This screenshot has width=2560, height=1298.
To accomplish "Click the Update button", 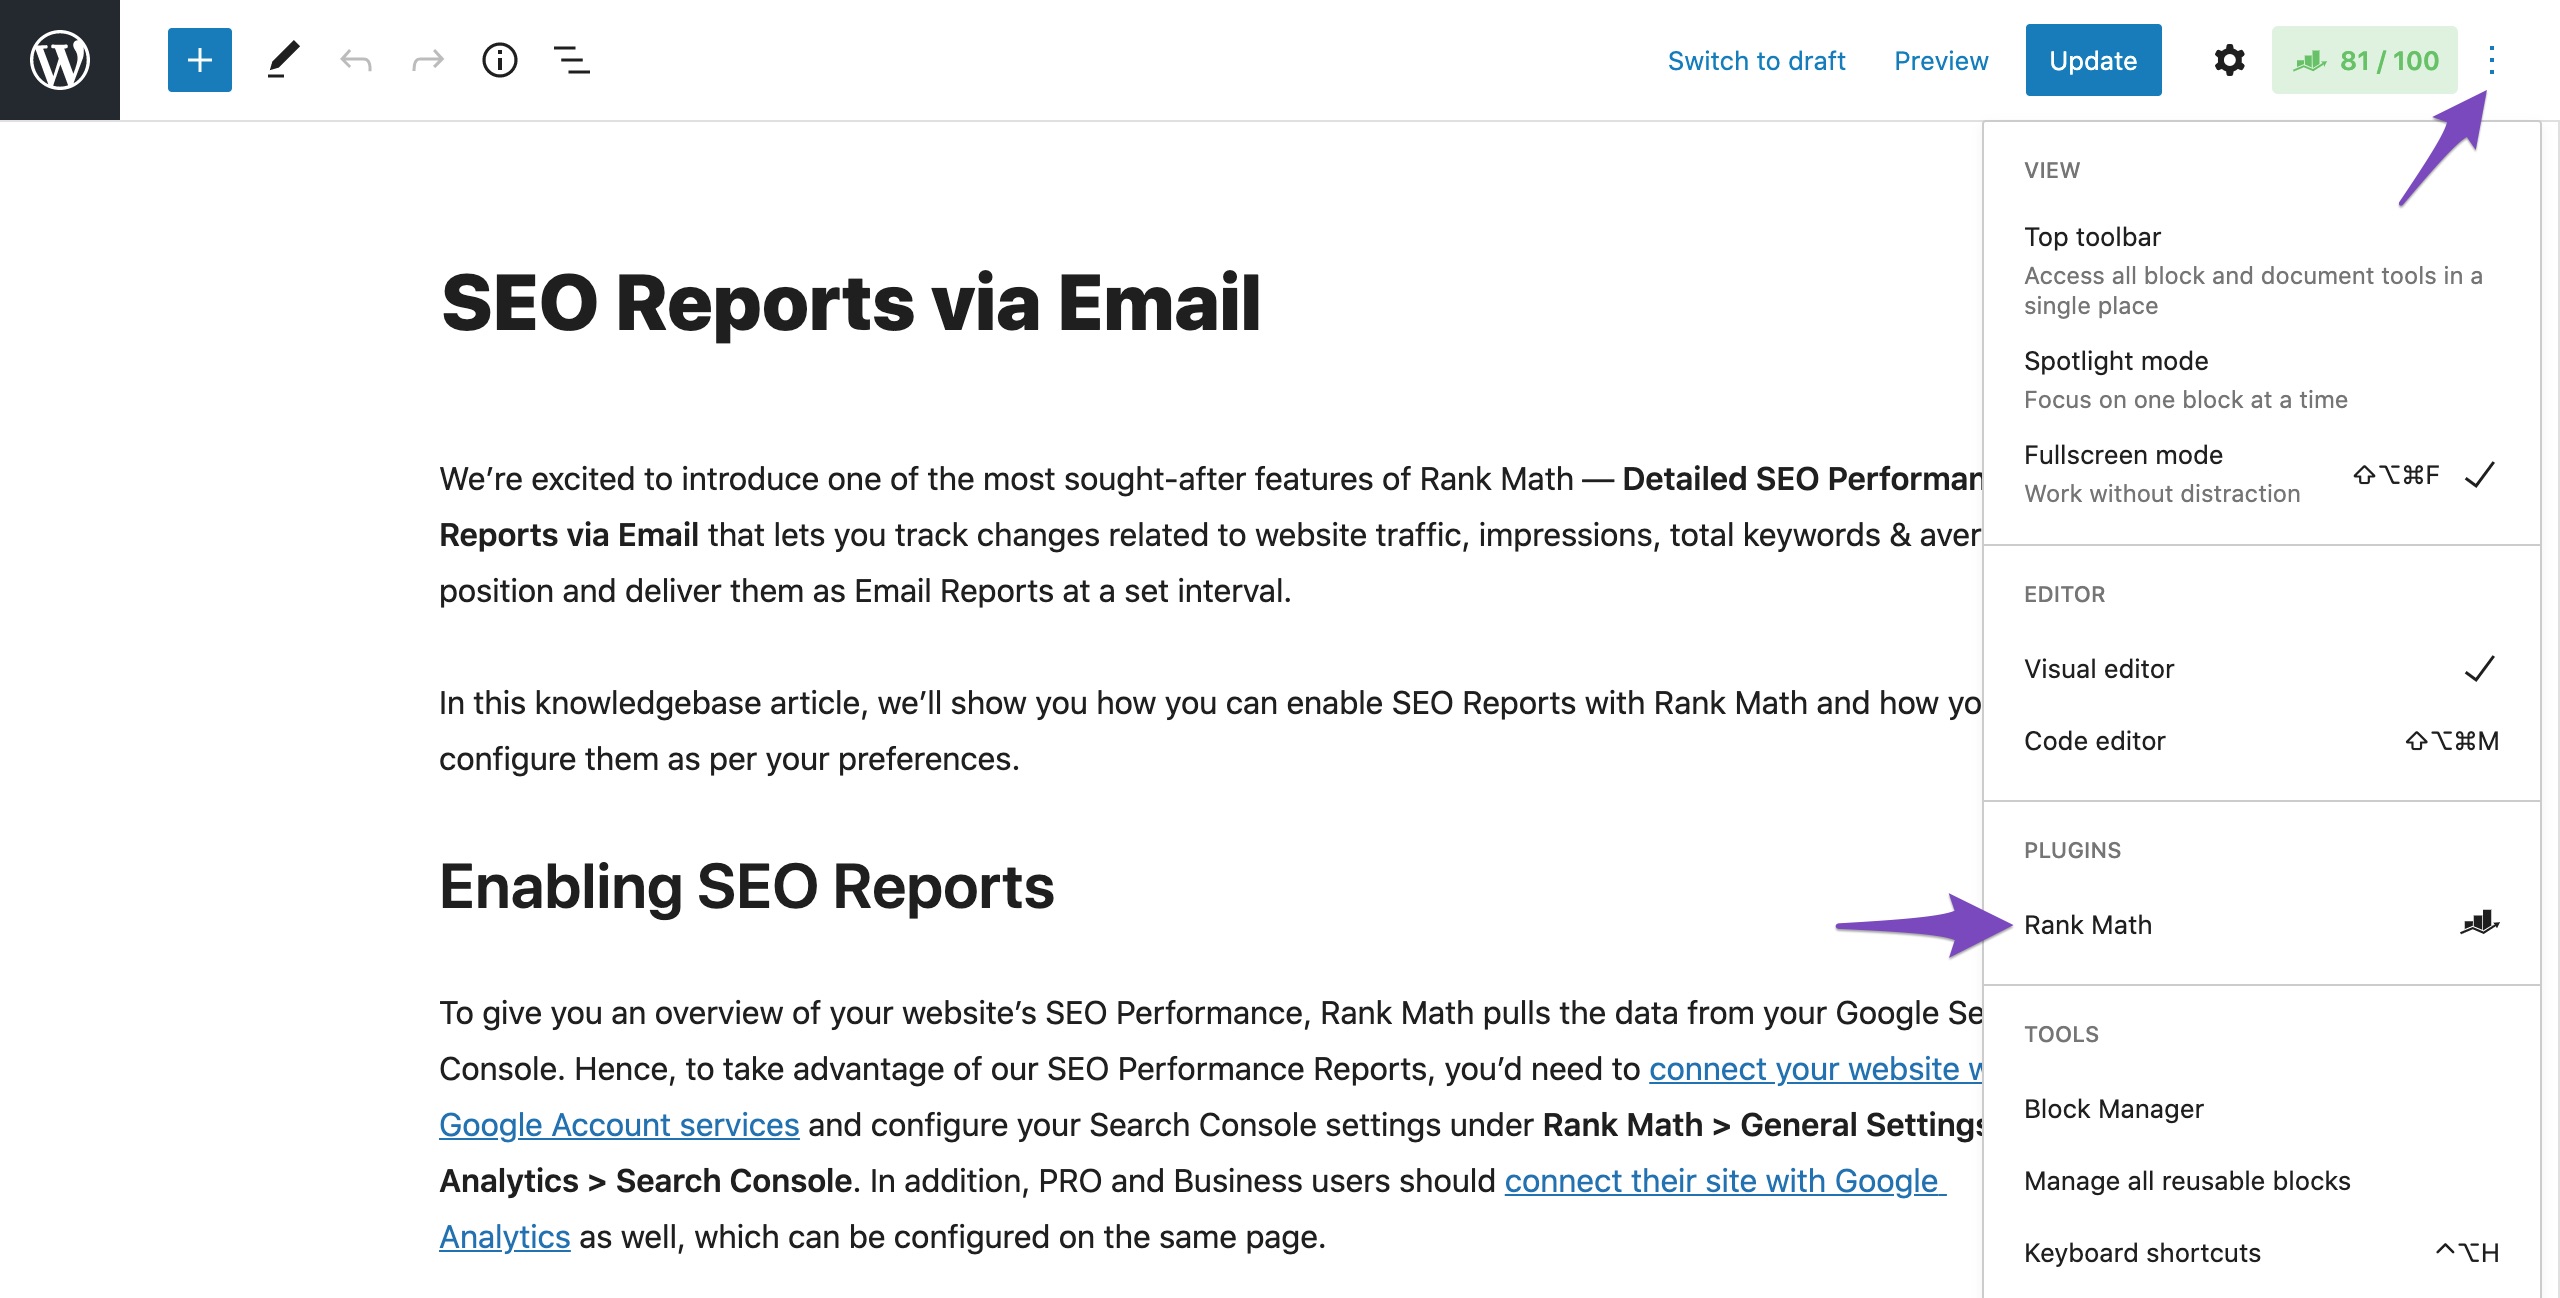I will [x=2093, y=60].
